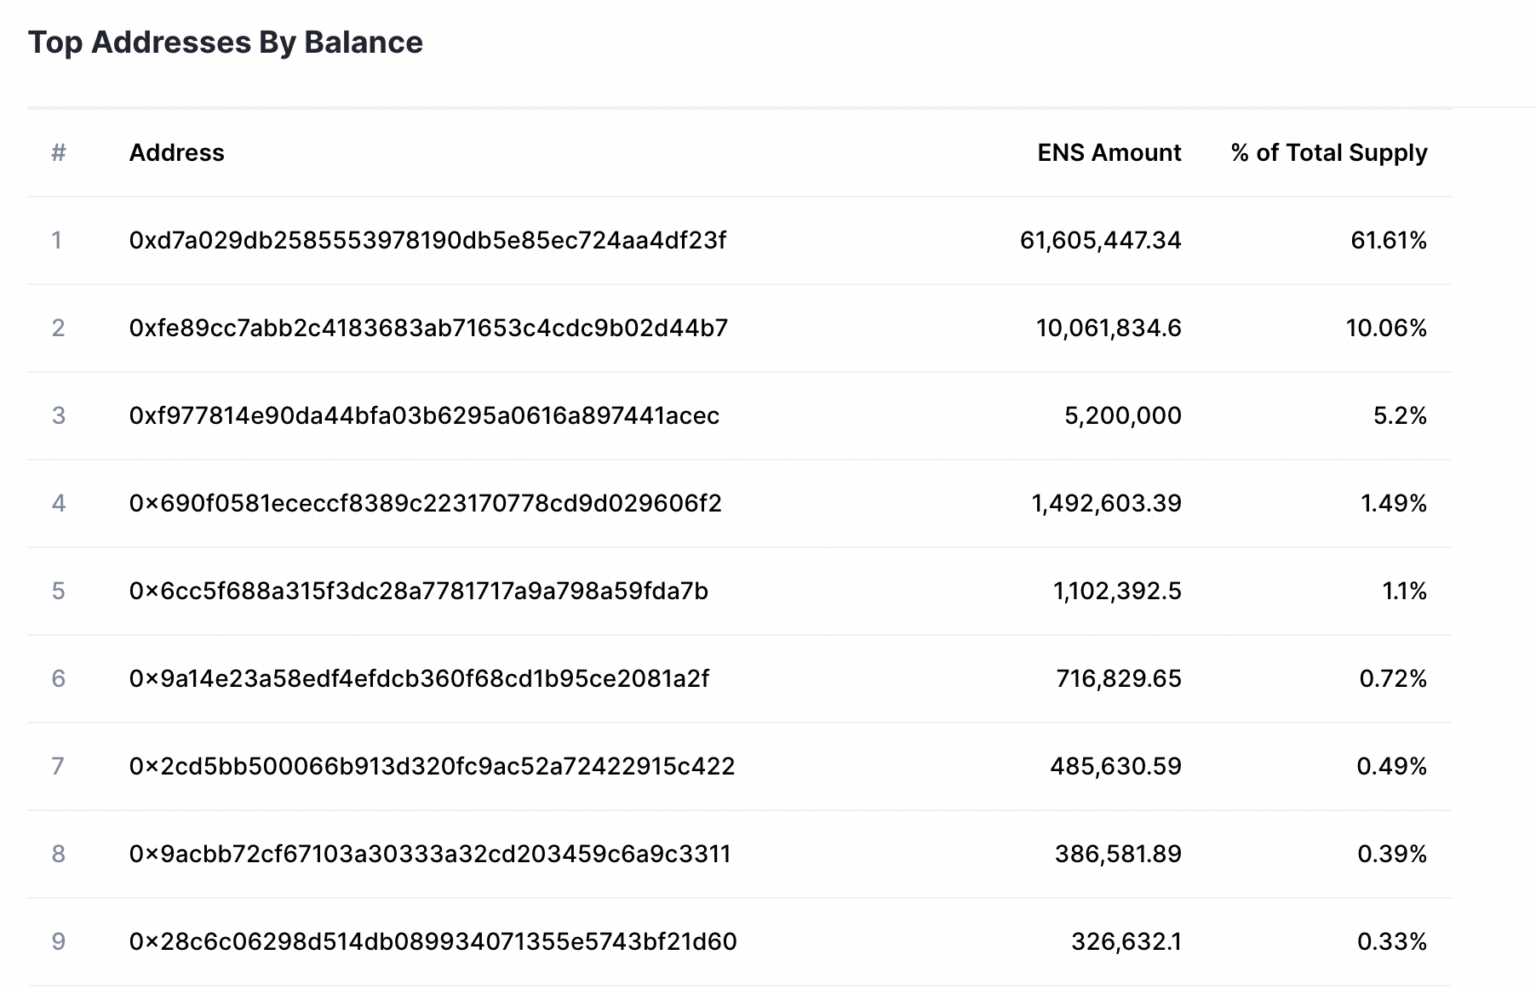Viewport: 1536px width, 989px height.
Task: Open address 0x9a14e23a58ed... in row 6
Action: click(x=419, y=679)
